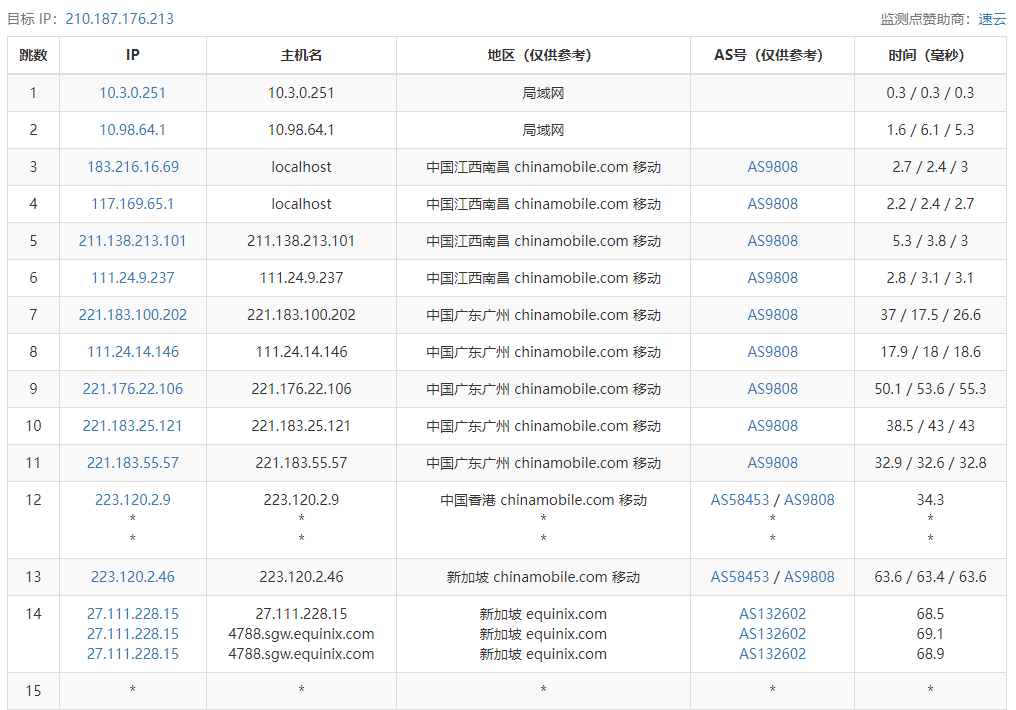This screenshot has width=1016, height=710.
Task: Click IP link 221.183.55.57
Action: pos(133,462)
